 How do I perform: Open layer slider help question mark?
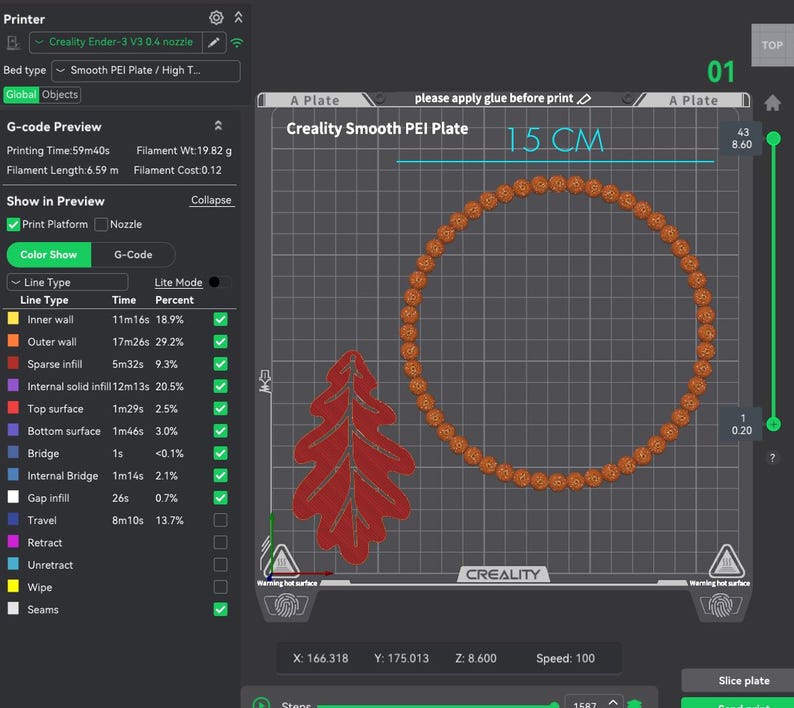click(x=772, y=458)
